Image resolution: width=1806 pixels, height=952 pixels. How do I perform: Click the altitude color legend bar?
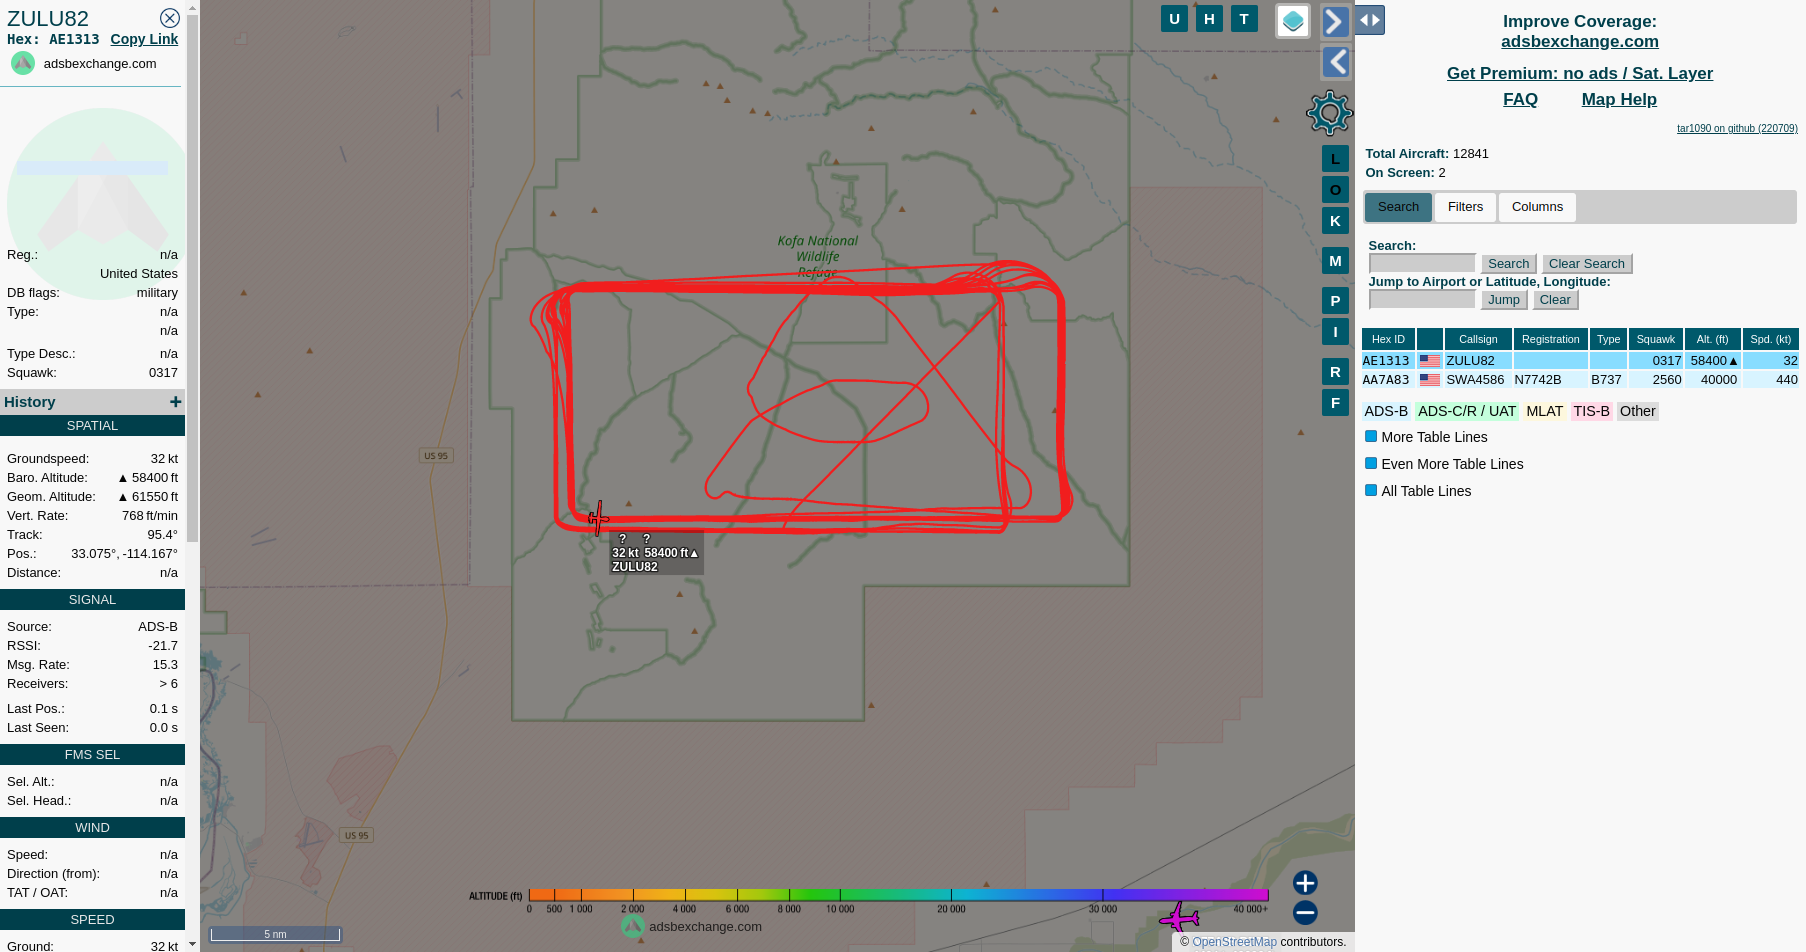(898, 895)
